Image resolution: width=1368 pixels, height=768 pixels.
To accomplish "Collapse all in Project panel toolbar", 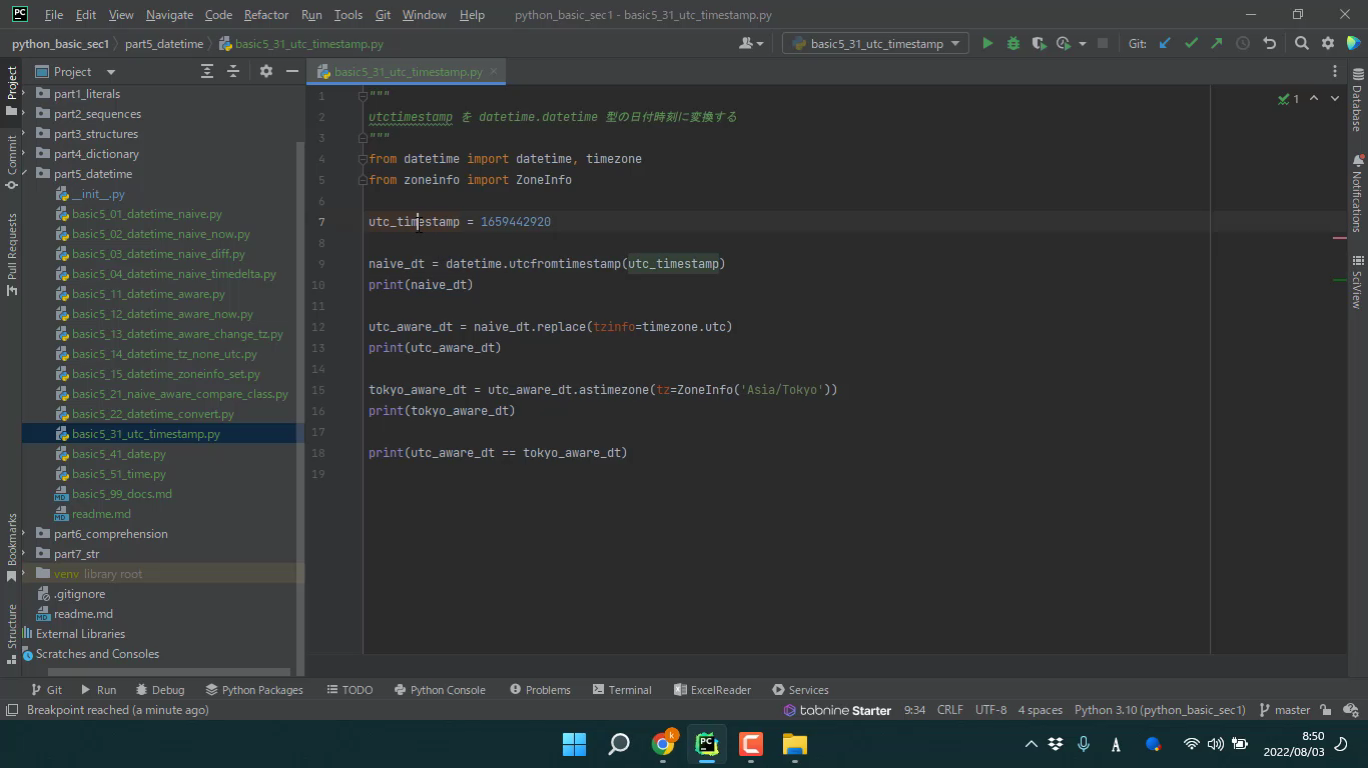I will tap(233, 72).
